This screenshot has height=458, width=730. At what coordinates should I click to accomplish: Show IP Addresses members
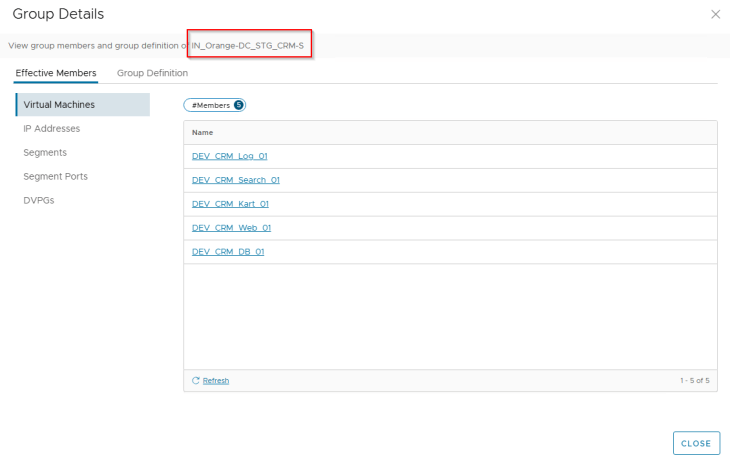[52, 128]
